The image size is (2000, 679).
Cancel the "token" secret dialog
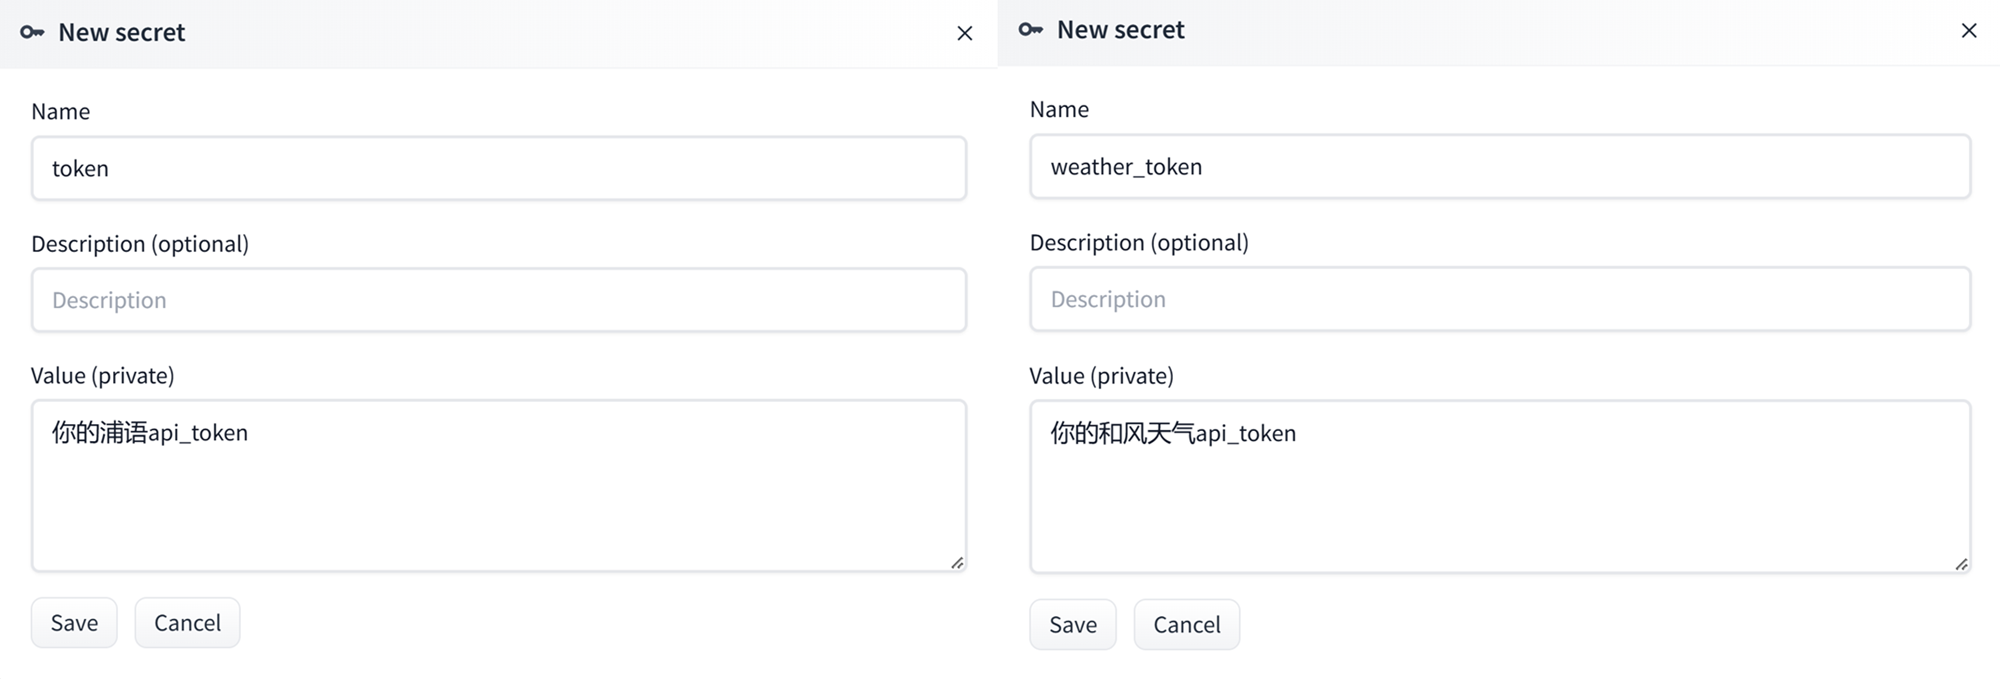[x=187, y=623]
